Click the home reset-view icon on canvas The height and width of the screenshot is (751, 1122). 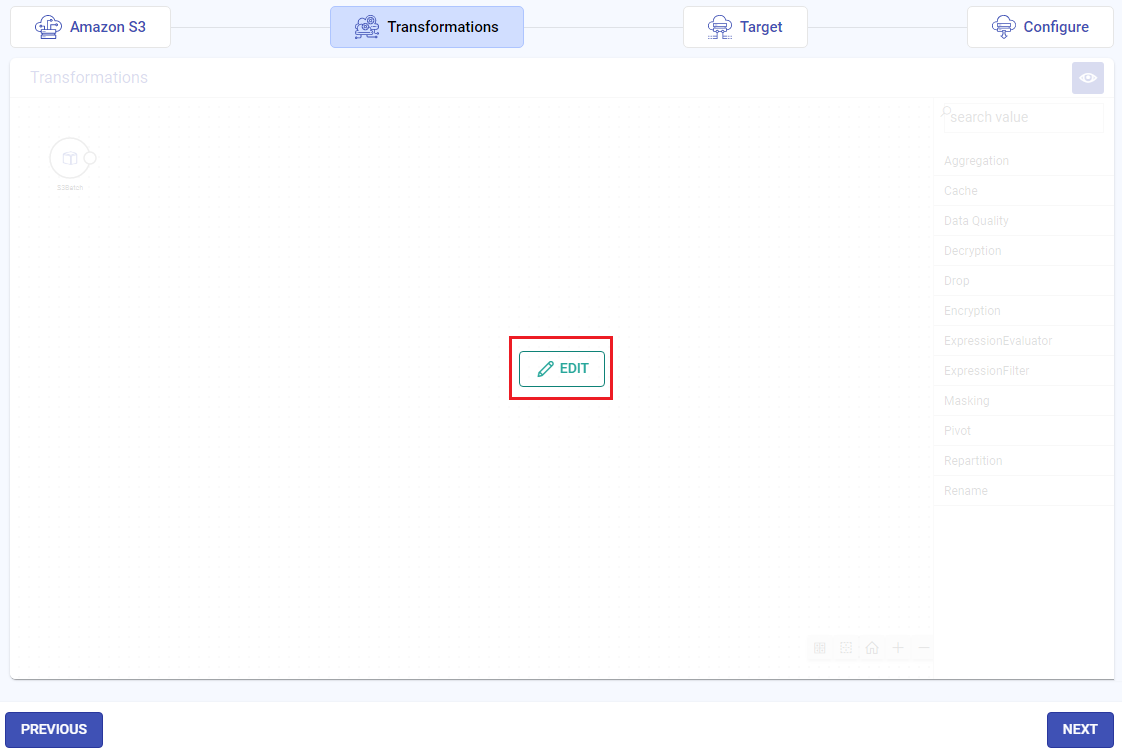872,648
